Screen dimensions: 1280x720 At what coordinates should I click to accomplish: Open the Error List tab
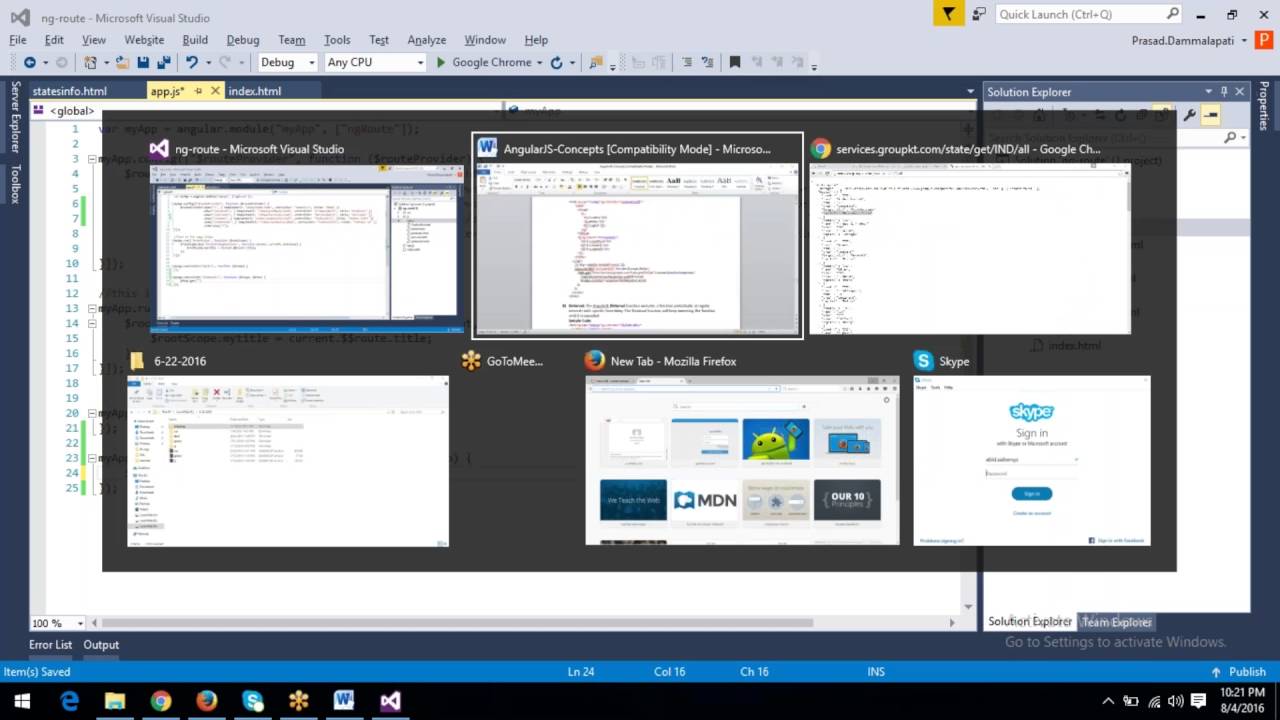[x=50, y=645]
